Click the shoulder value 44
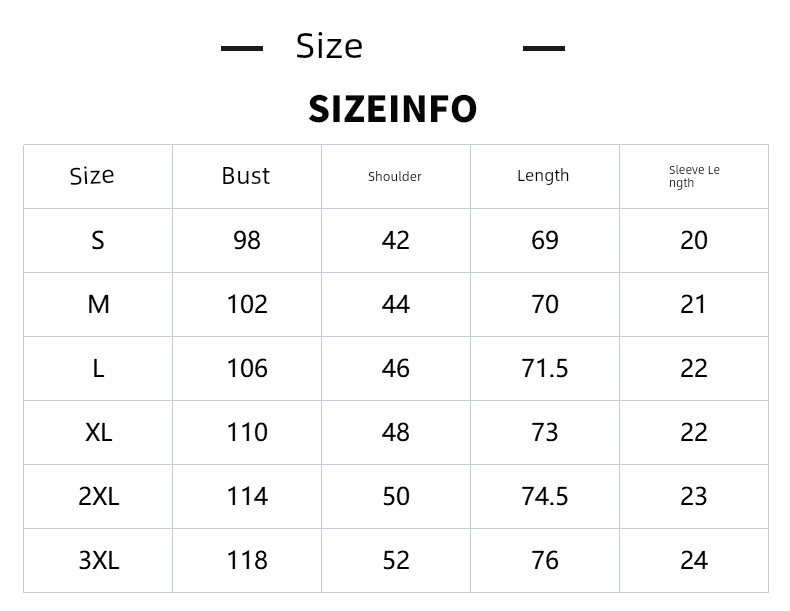Screen dimensions: 790x611 tap(396, 304)
